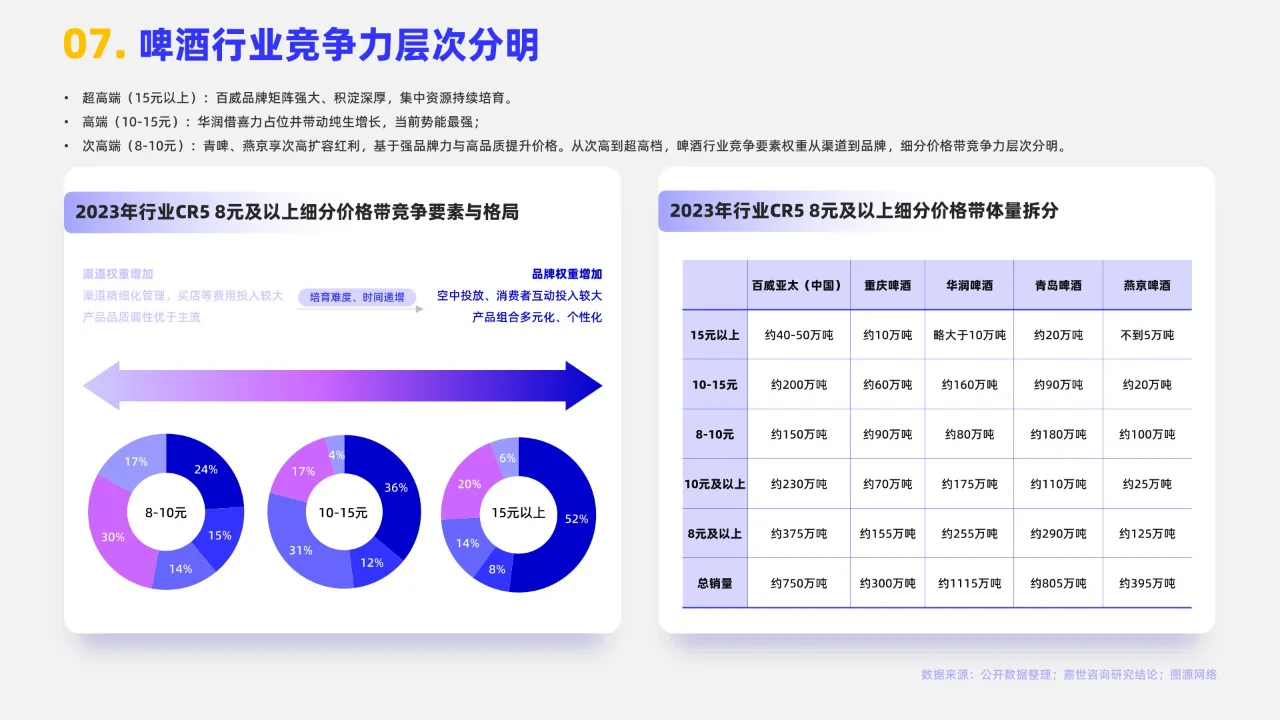
Task: Click the row header 10-15元 in table
Action: click(715, 385)
